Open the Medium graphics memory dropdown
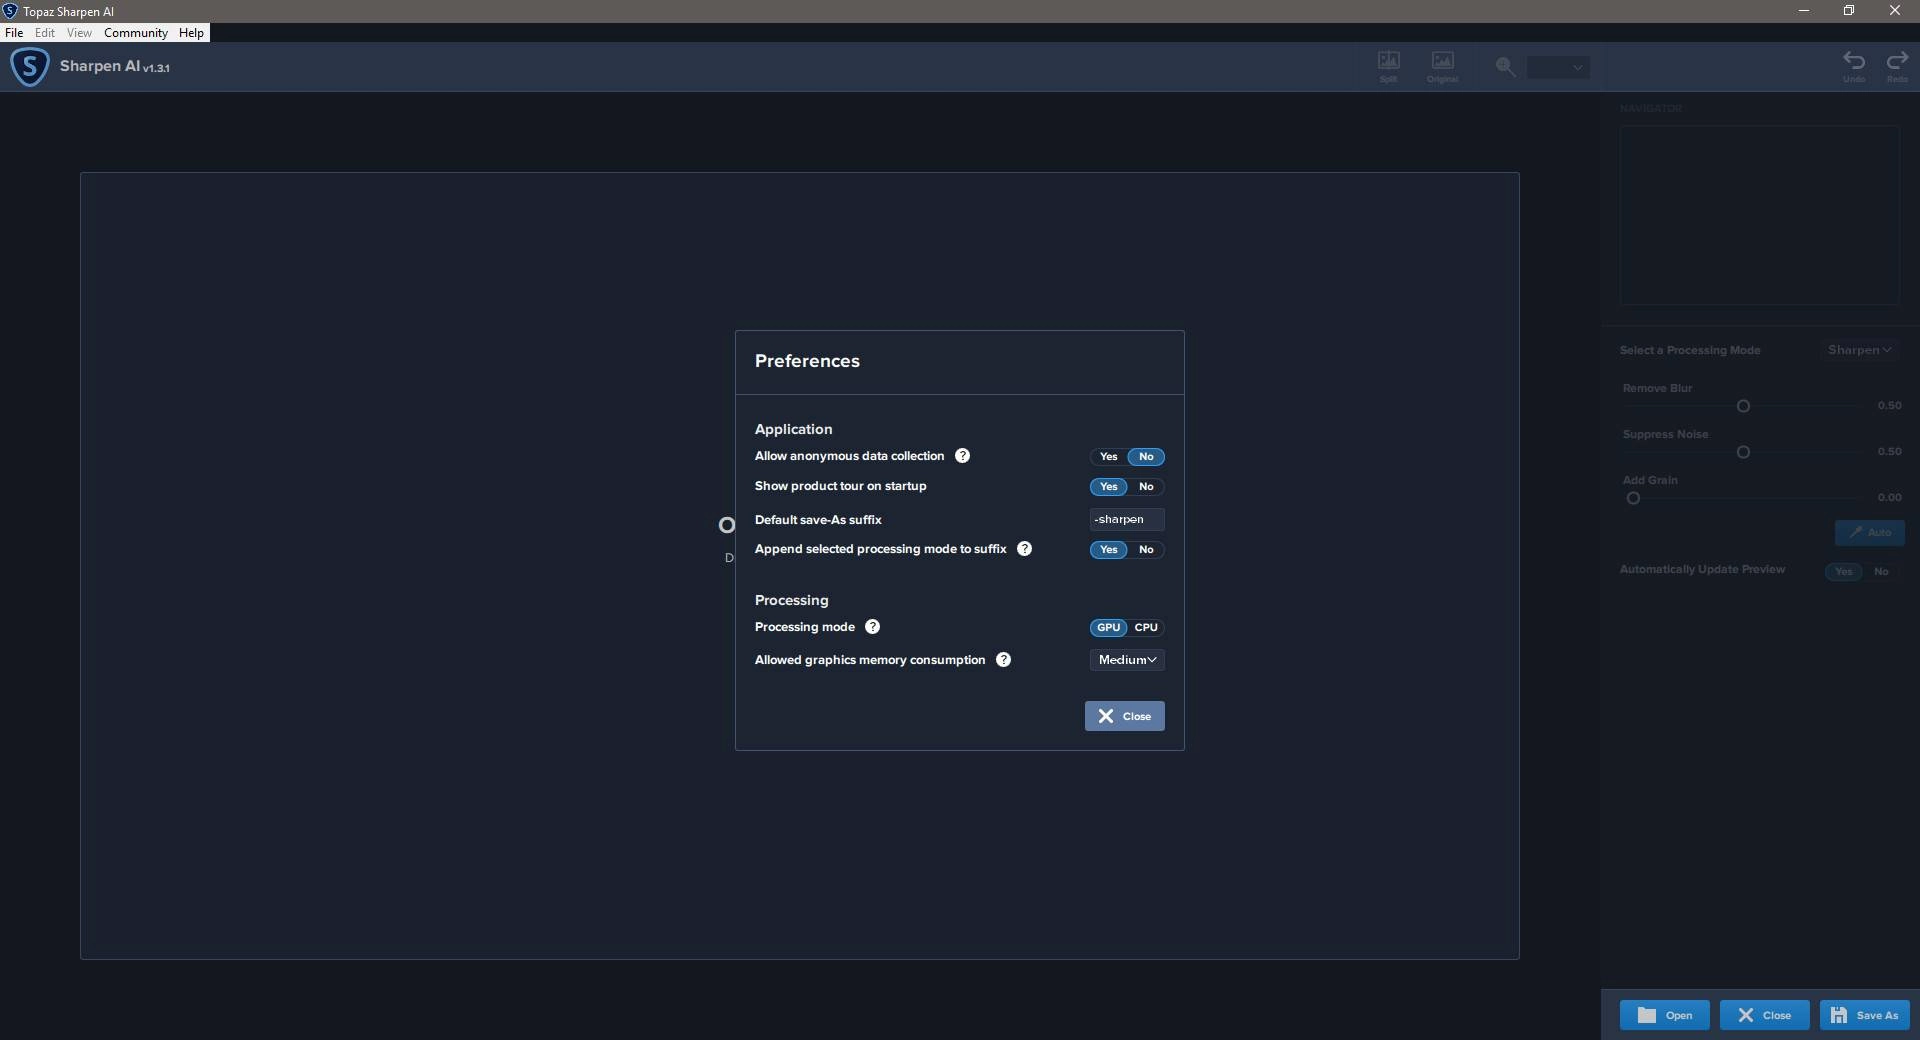Screen dimensions: 1920x1040 tap(1127, 660)
